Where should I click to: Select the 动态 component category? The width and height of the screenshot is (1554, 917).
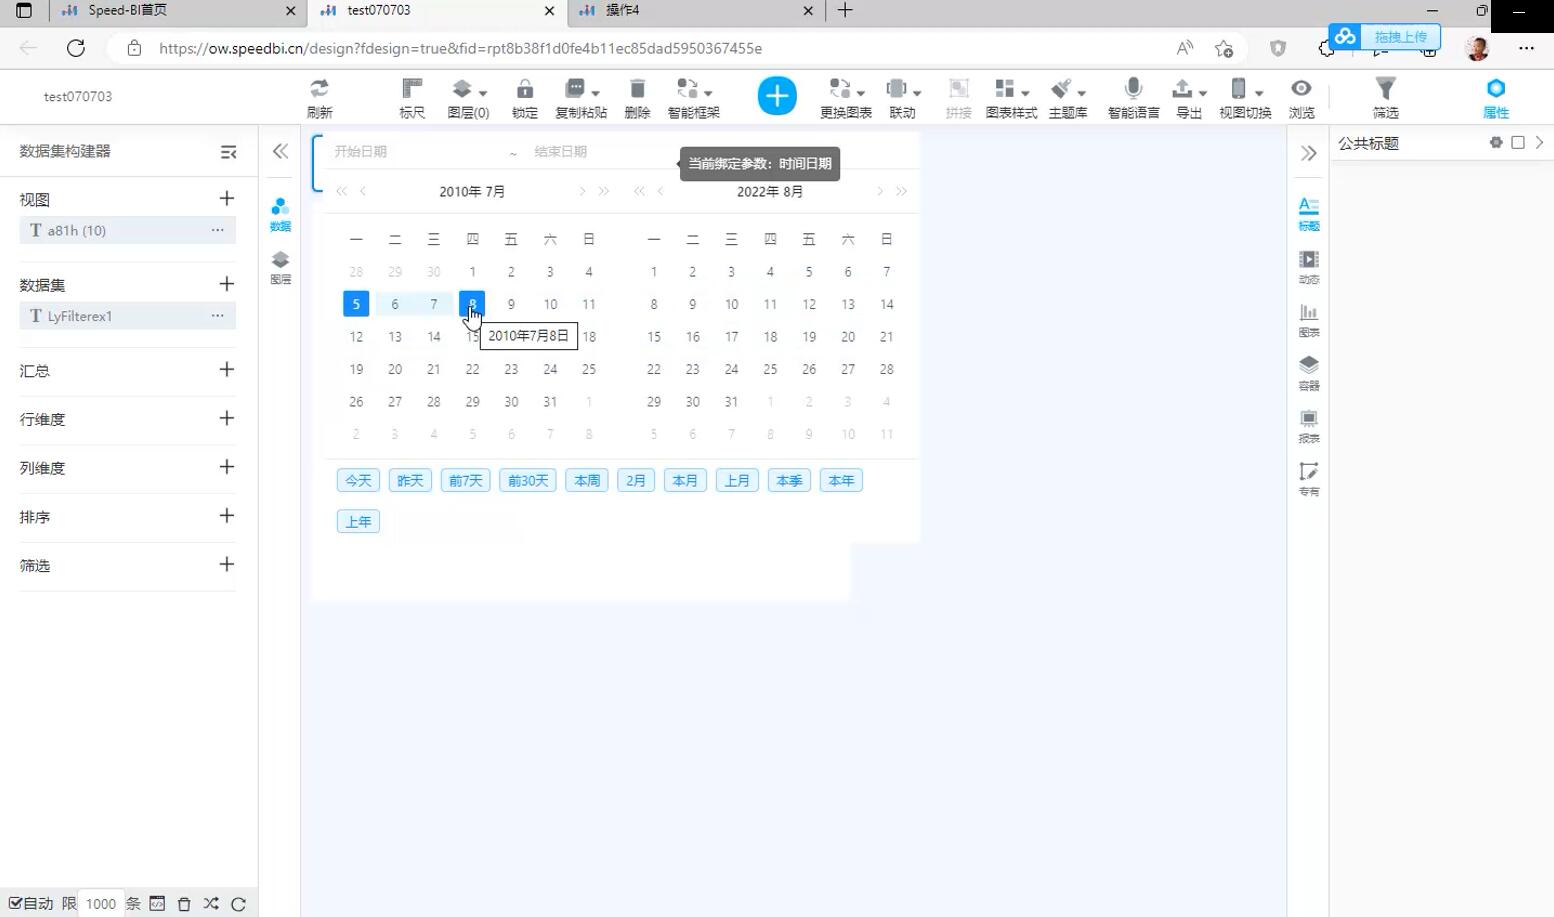click(1308, 268)
